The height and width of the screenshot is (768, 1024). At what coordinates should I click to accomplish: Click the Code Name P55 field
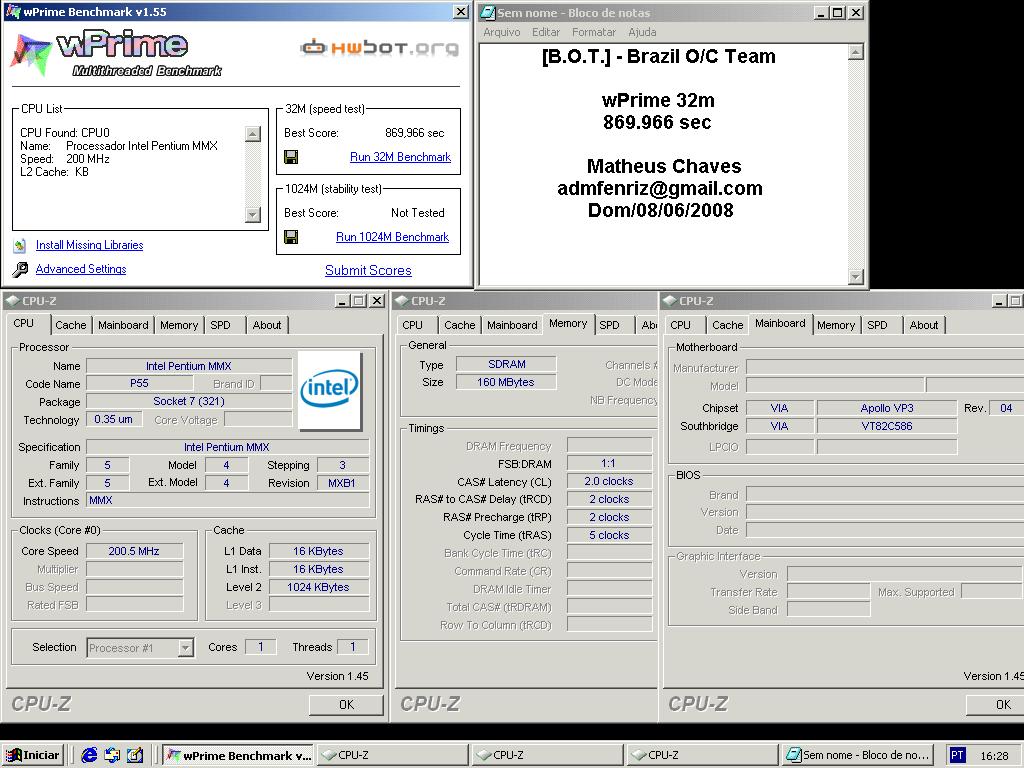(x=140, y=383)
